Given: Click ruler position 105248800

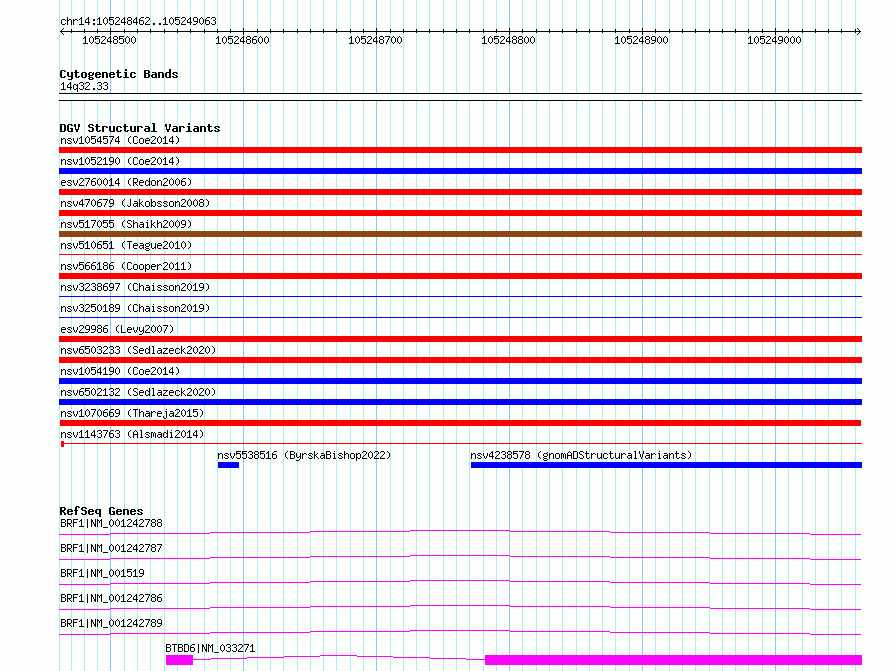Looking at the screenshot, I should point(508,40).
